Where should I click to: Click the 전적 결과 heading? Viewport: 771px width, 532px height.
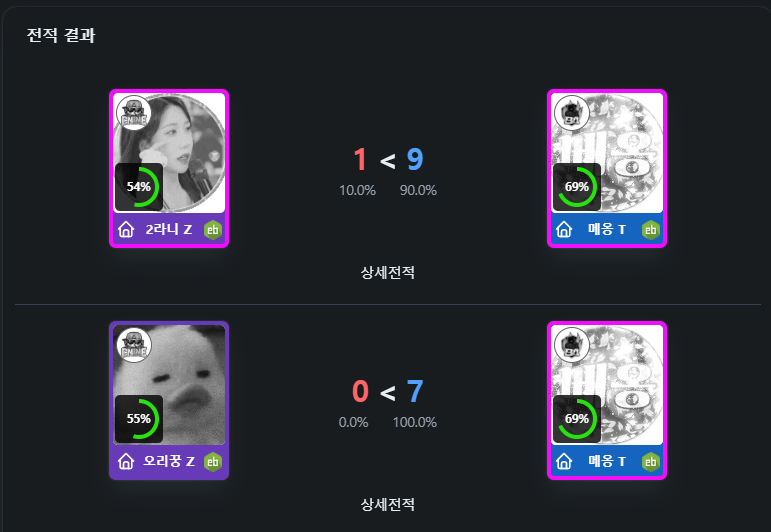click(60, 35)
